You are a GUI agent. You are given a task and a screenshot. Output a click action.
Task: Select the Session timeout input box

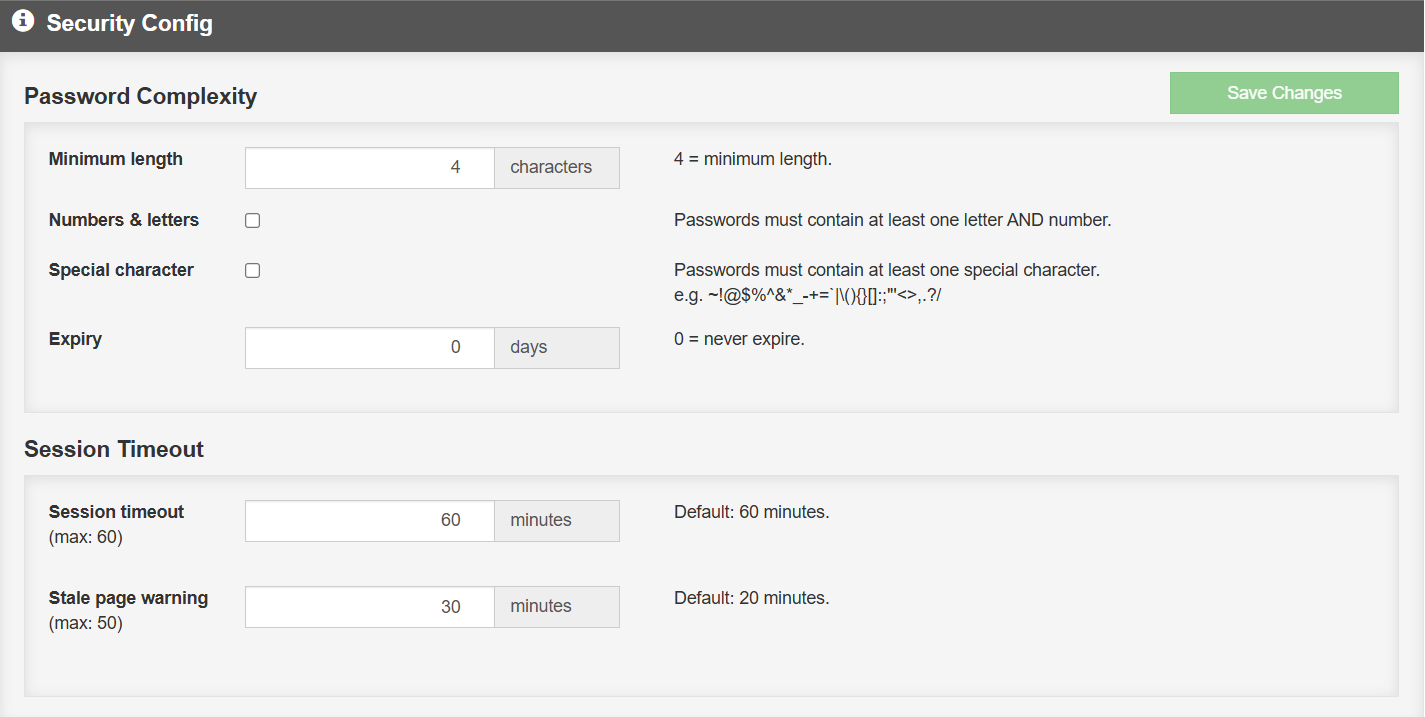point(370,521)
